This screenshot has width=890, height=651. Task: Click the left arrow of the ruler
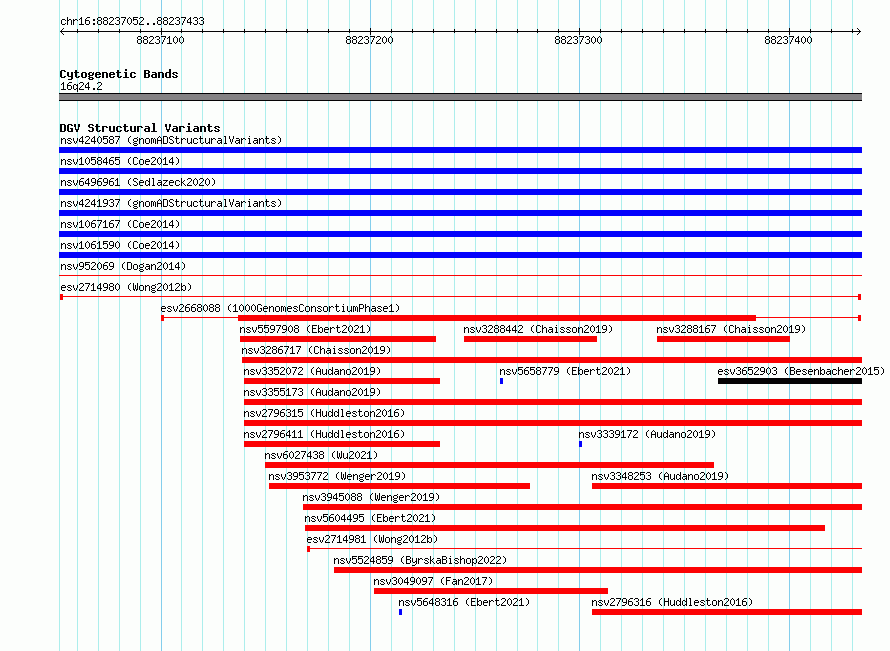tap(62, 32)
